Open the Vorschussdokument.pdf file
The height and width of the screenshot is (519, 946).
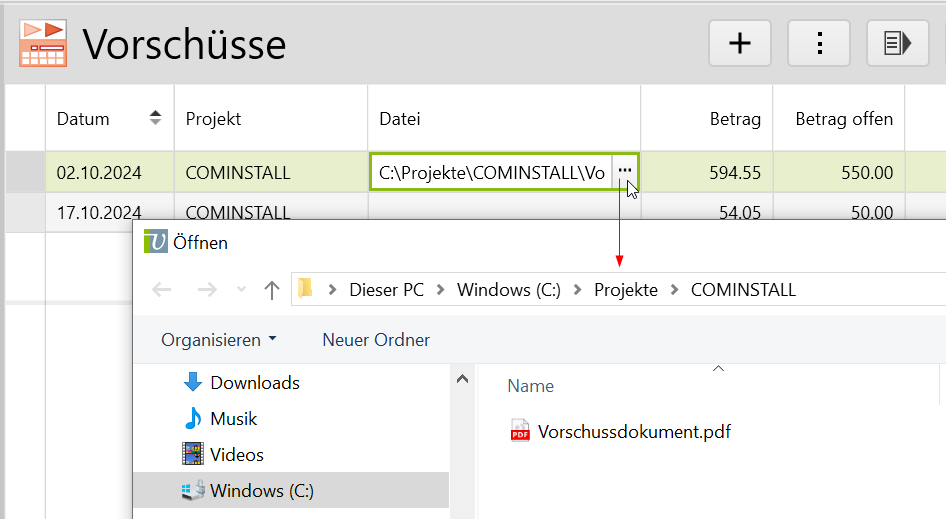pos(633,432)
